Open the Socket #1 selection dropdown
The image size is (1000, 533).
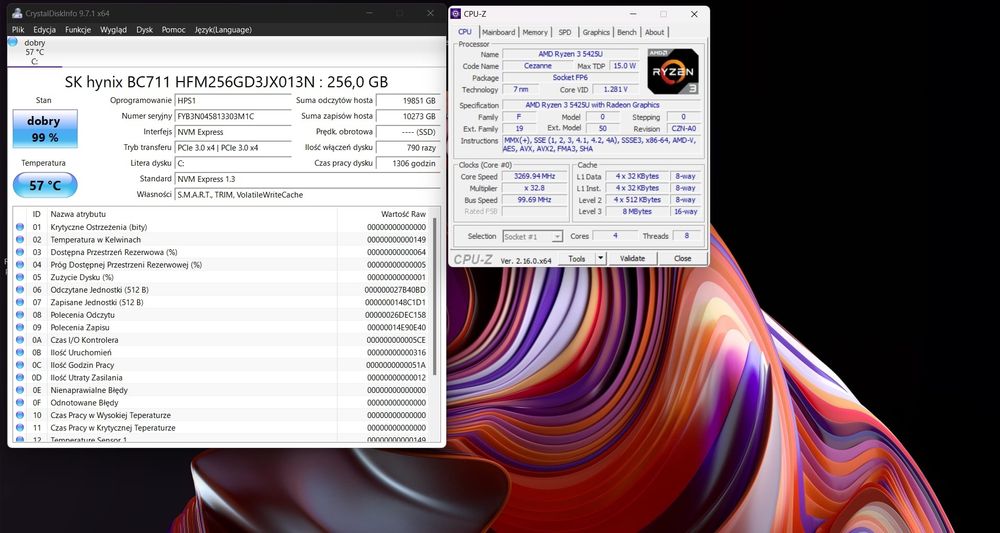533,237
